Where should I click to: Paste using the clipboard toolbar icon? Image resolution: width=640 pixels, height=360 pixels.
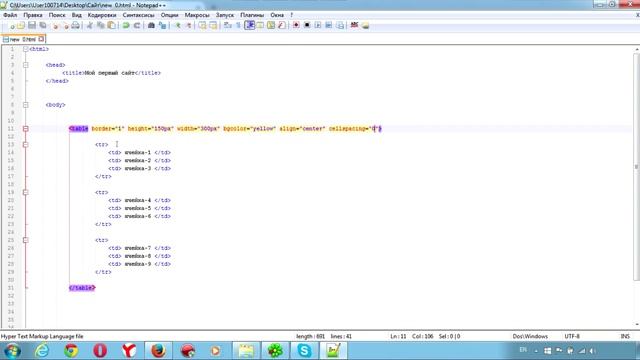(x=111, y=26)
